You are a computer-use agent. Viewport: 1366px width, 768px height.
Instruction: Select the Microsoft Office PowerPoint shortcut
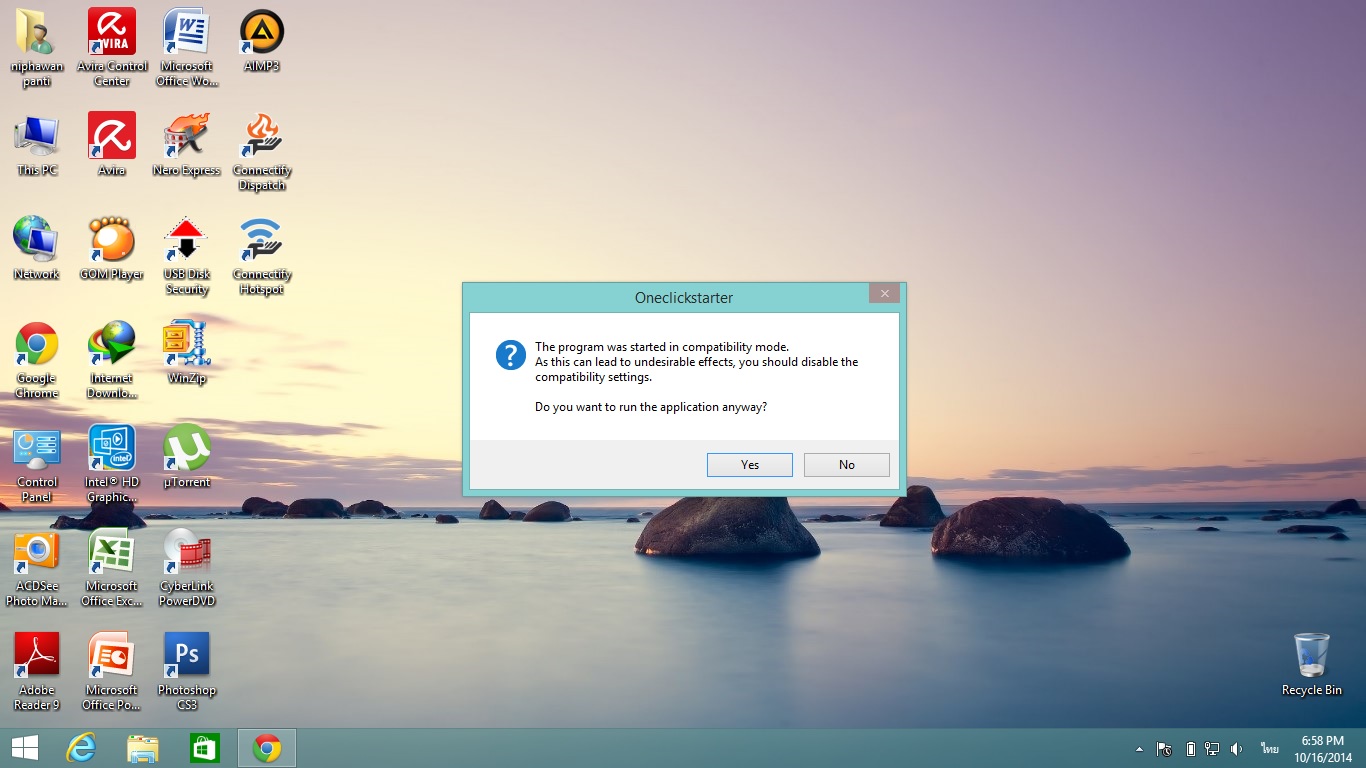tap(112, 670)
